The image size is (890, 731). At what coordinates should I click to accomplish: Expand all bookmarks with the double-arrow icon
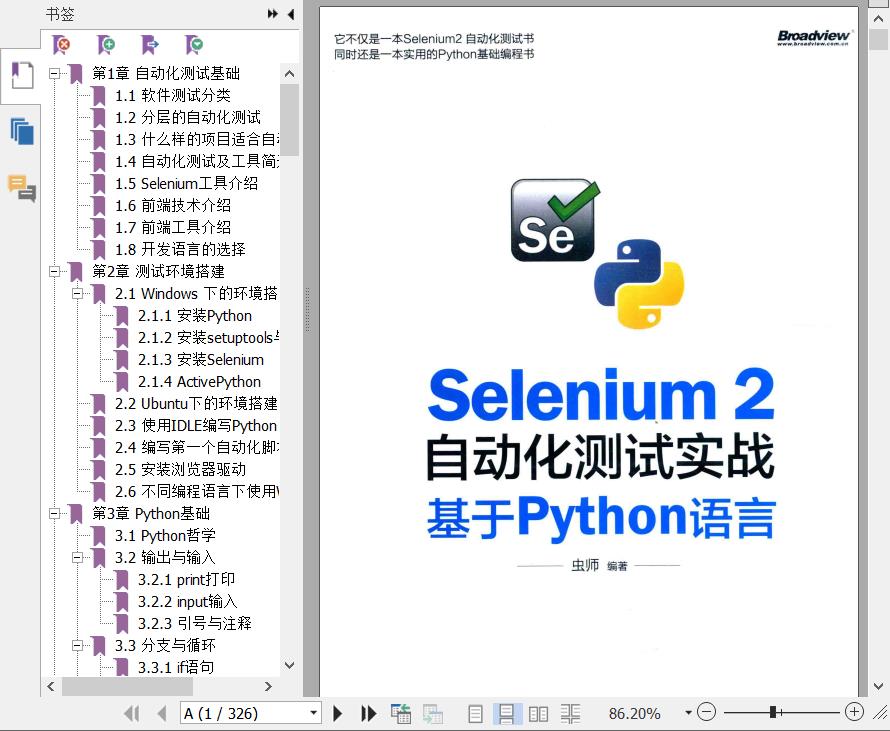pyautogui.click(x=273, y=14)
